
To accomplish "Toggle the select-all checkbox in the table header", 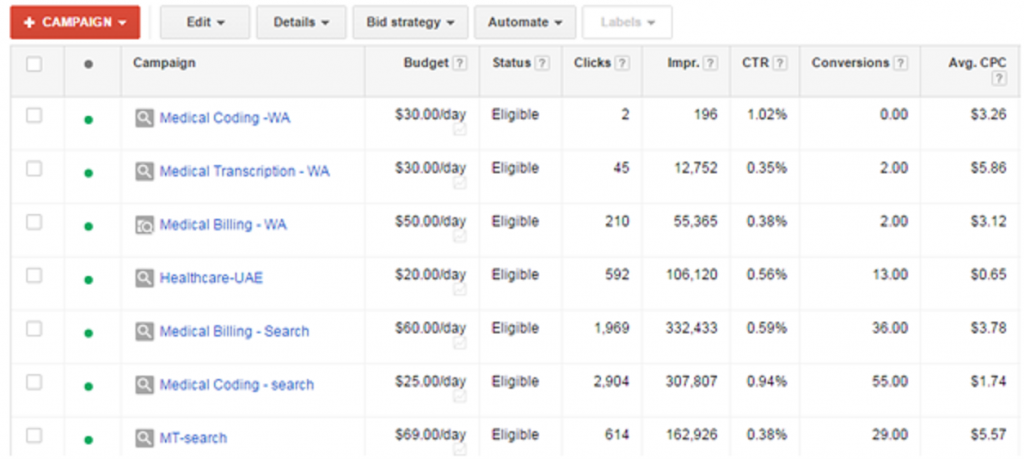I will click(x=34, y=64).
